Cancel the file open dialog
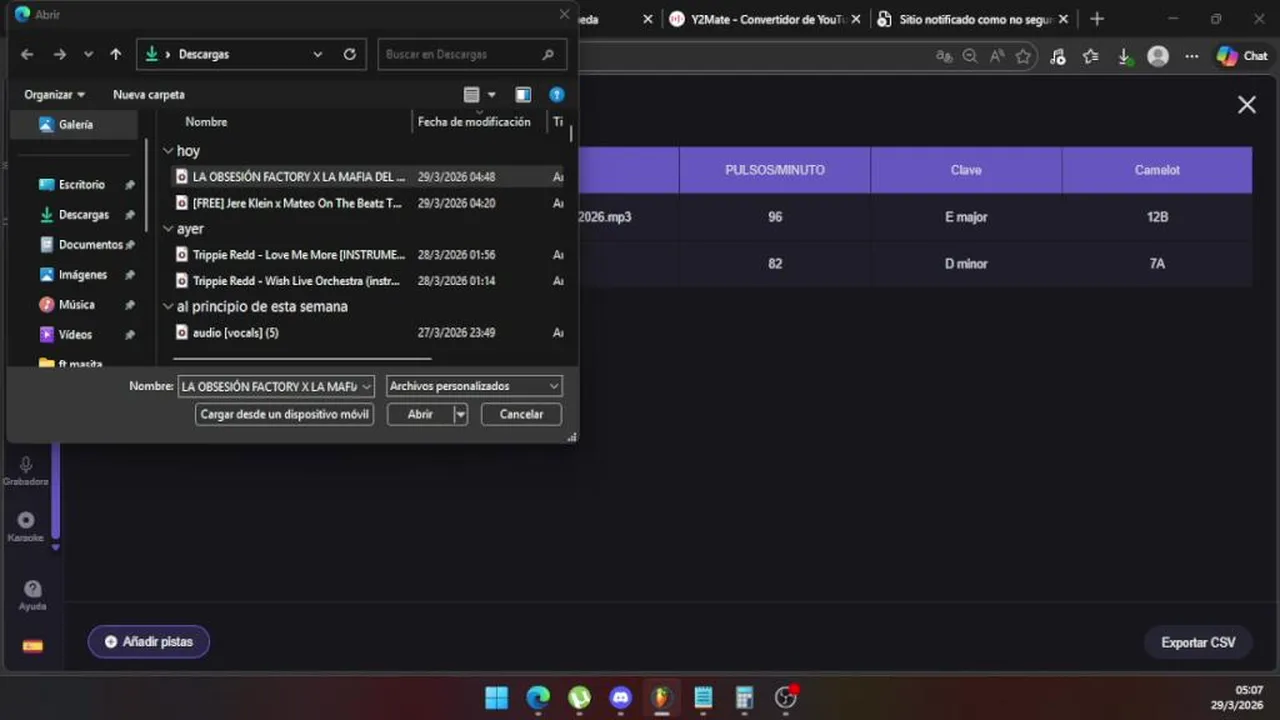Viewport: 1280px width, 720px height. (521, 414)
